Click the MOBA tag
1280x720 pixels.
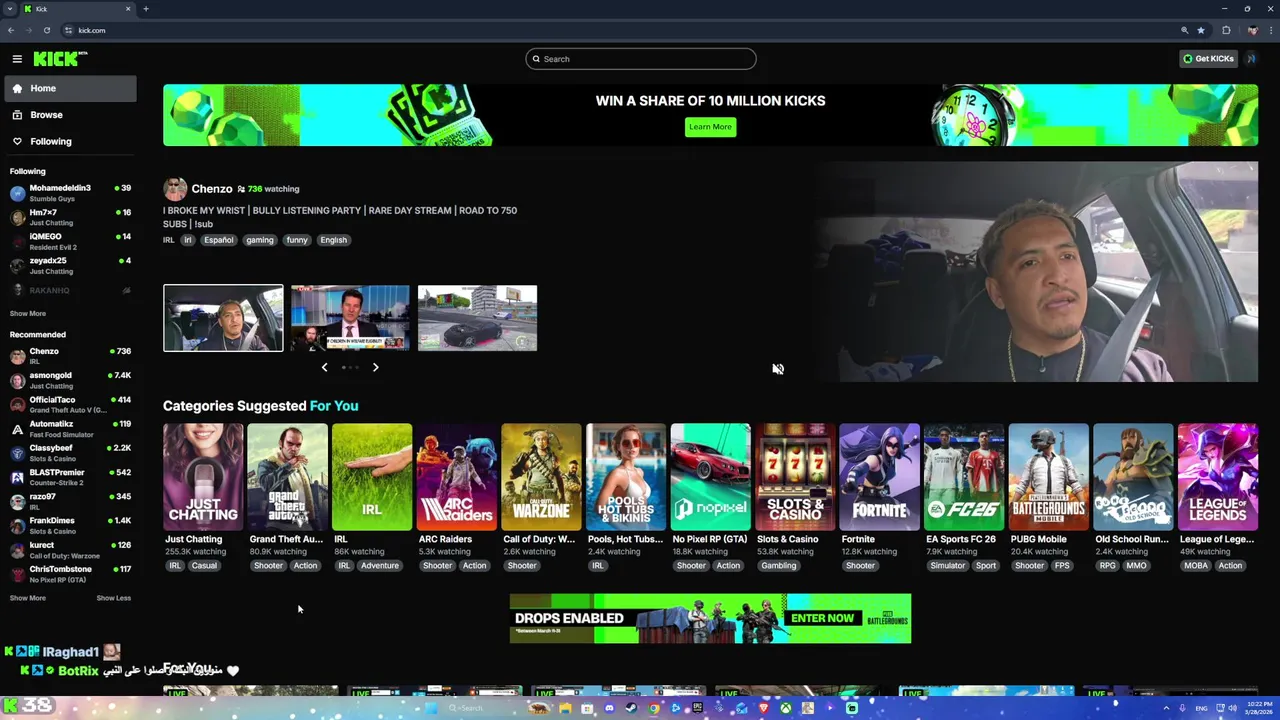tap(1196, 566)
